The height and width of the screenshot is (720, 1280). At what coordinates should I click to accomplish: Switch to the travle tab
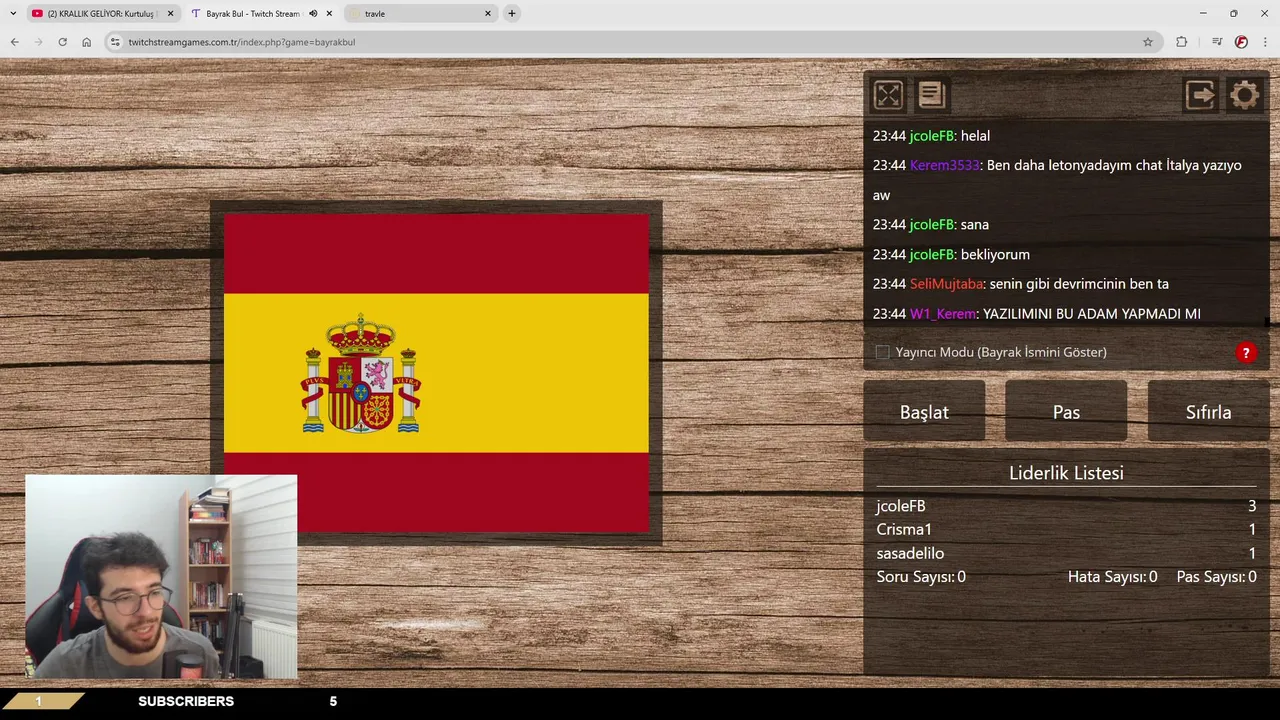[x=421, y=14]
